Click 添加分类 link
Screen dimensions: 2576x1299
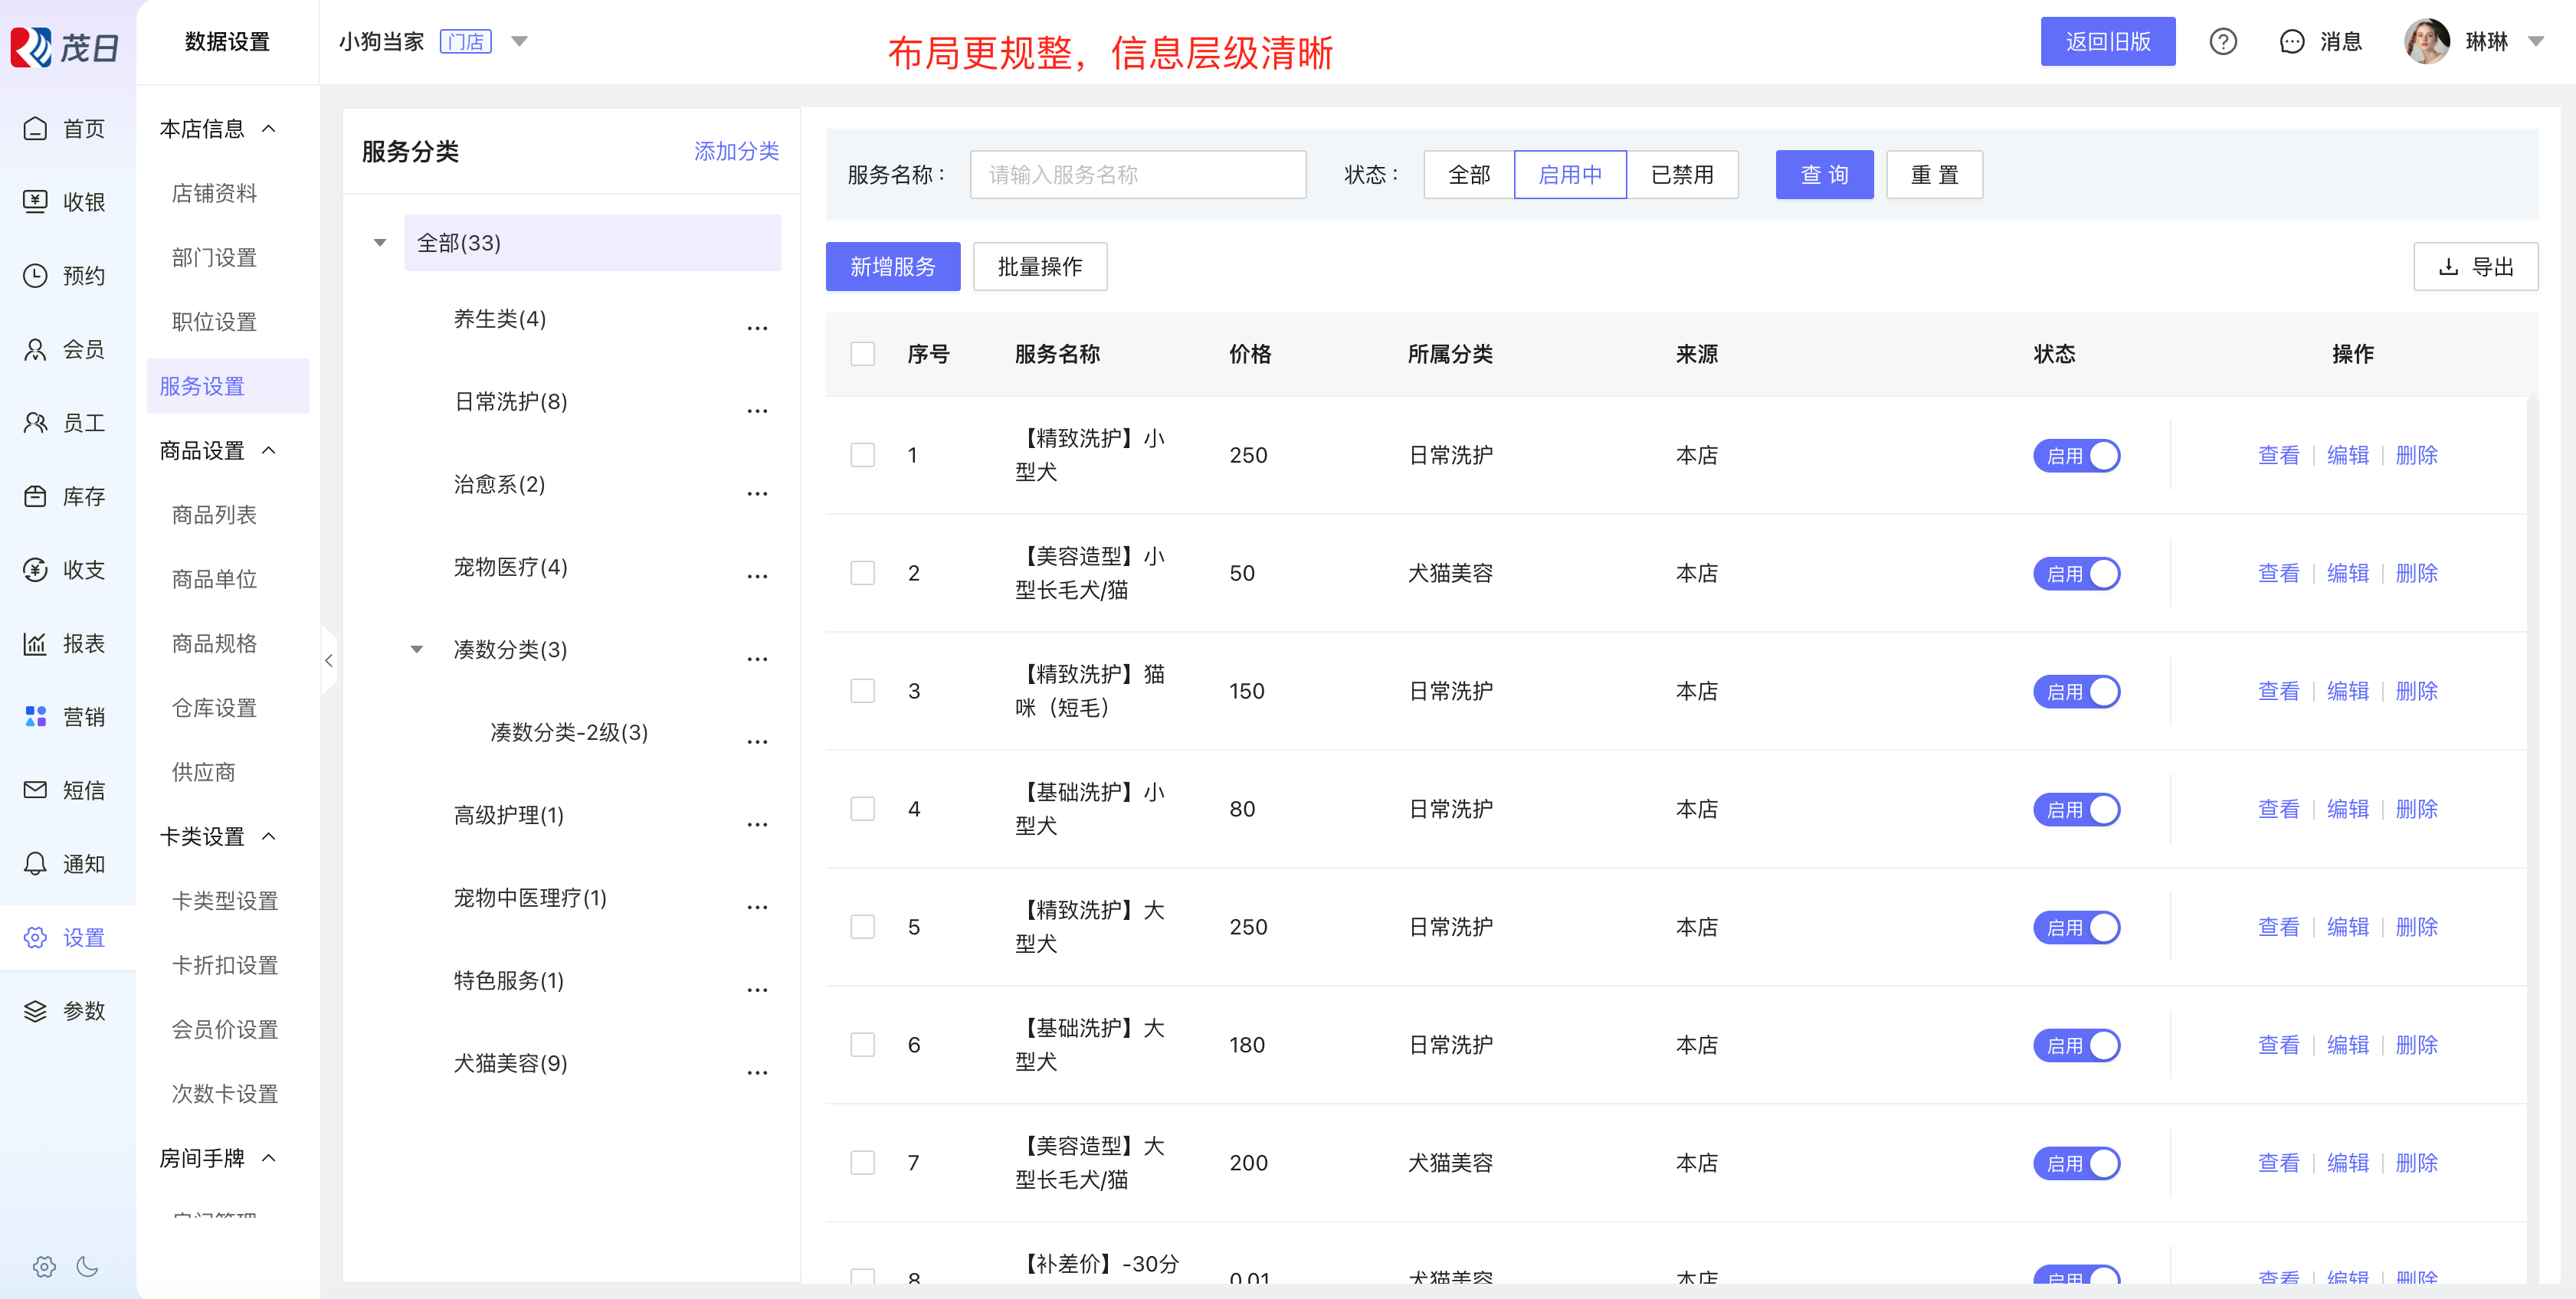[736, 151]
